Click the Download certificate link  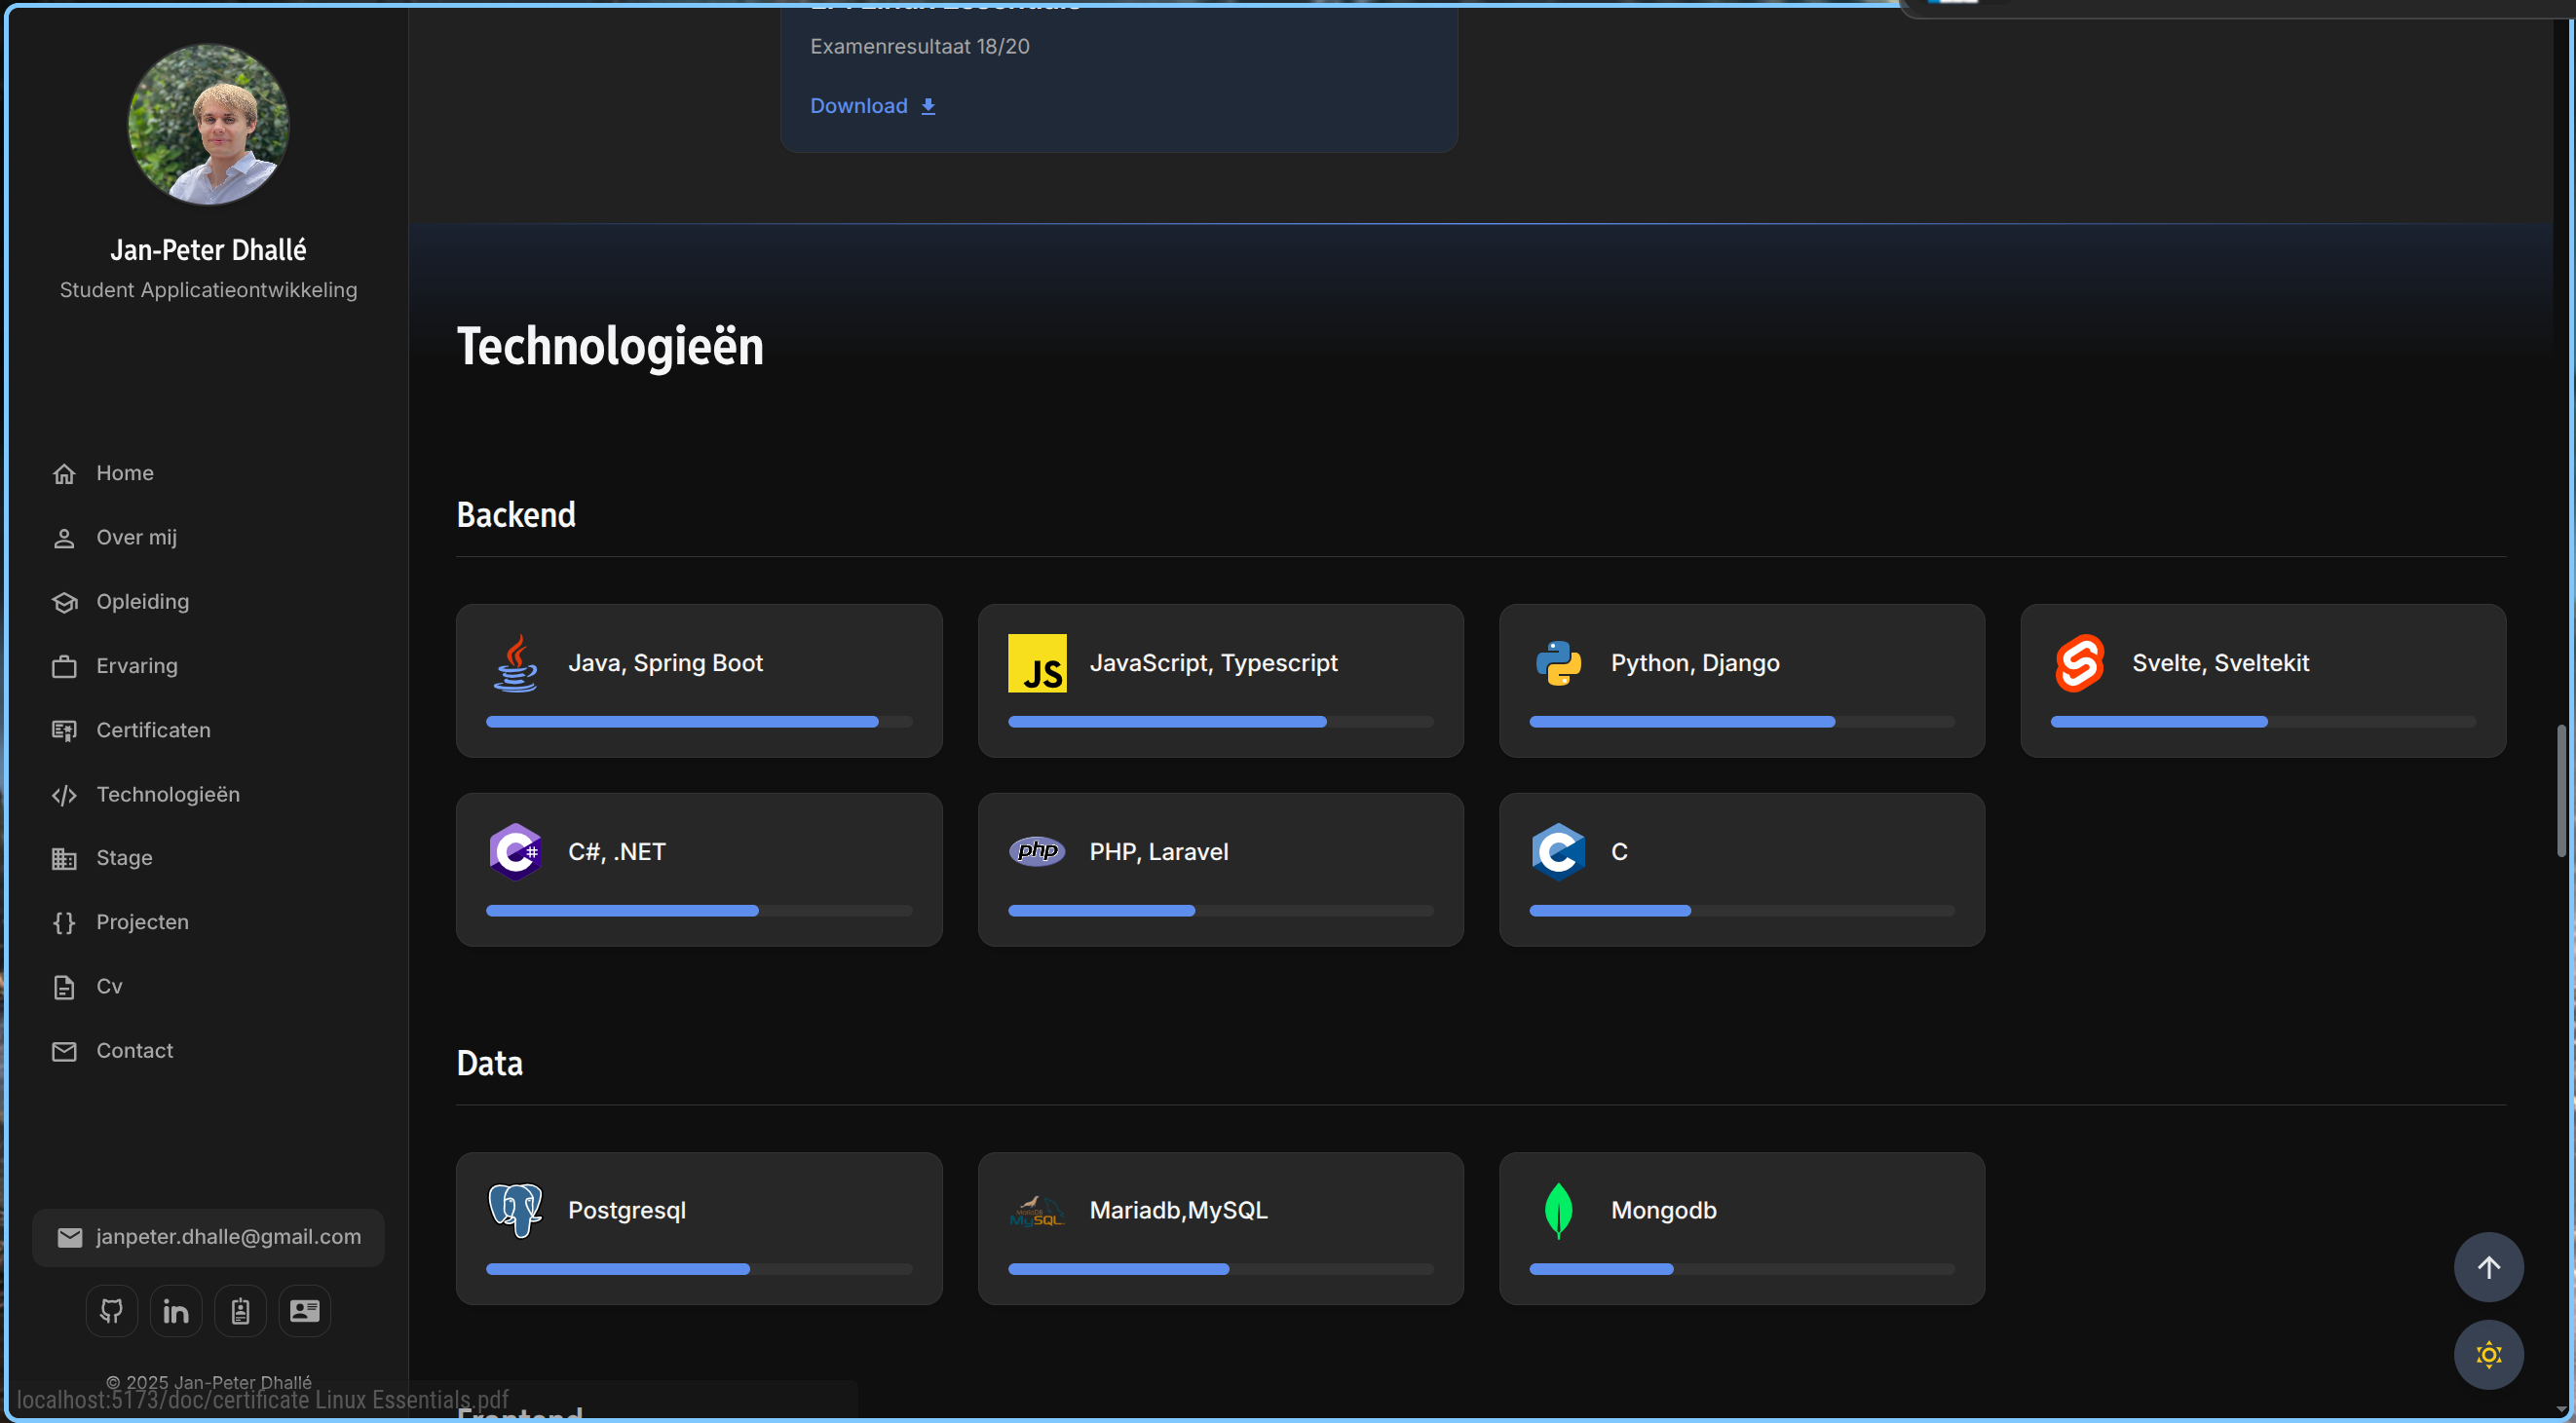872,106
